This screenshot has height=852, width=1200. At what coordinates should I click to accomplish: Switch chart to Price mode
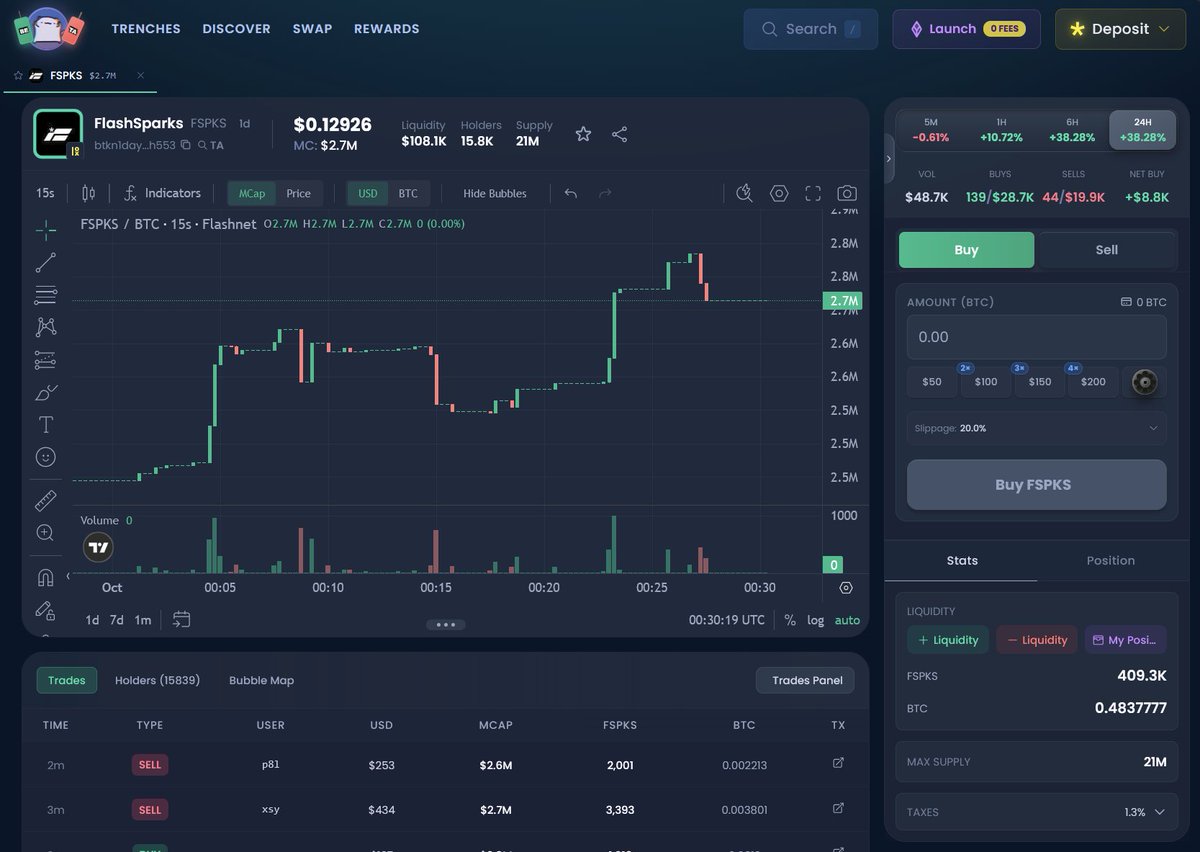299,193
